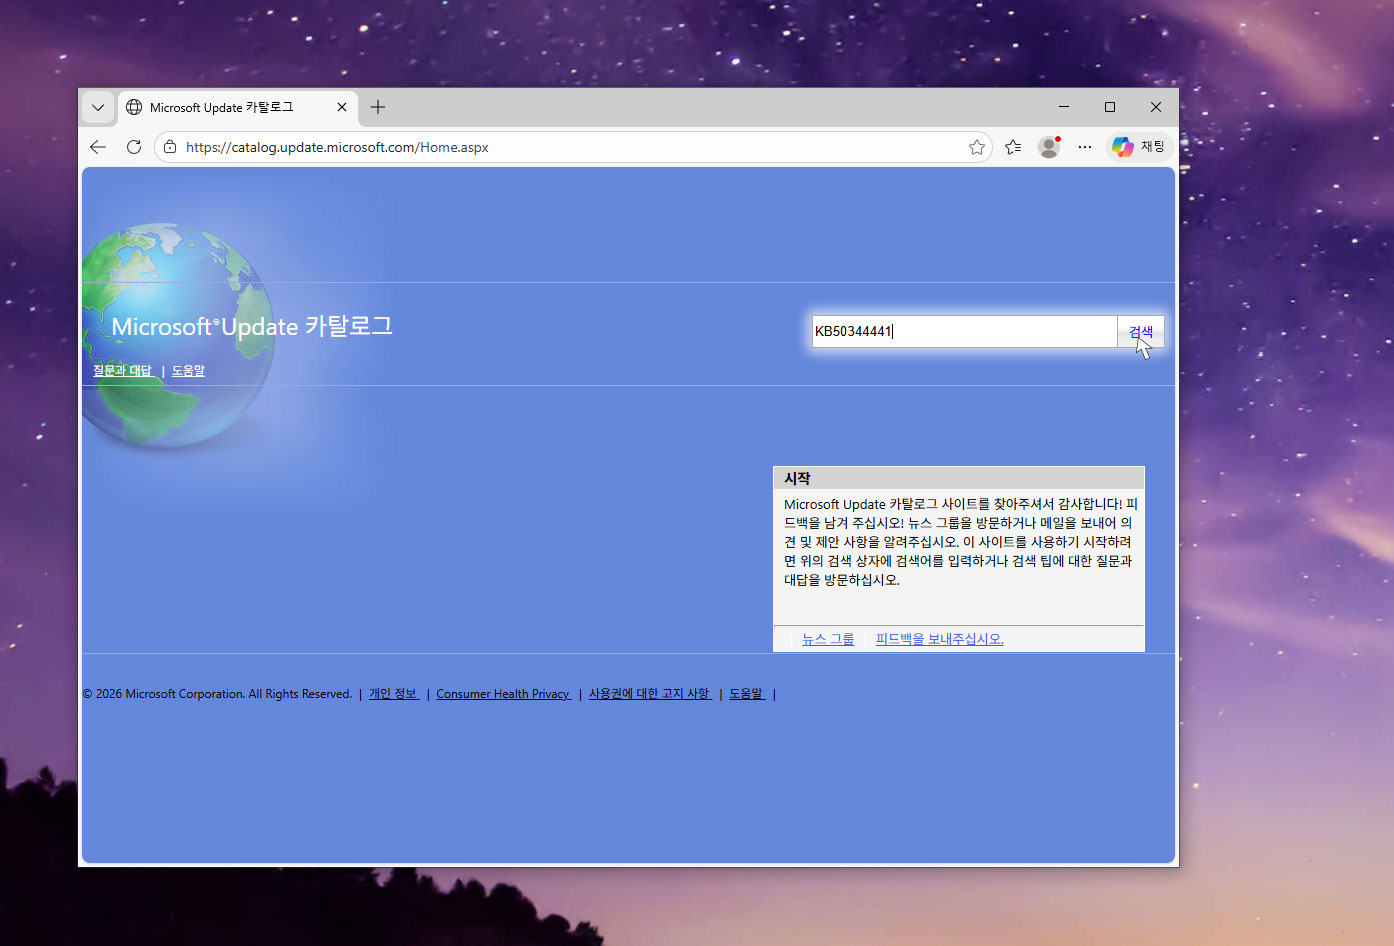
Task: Click the Microsoft Update 카탈로그 title
Action: tap(252, 327)
